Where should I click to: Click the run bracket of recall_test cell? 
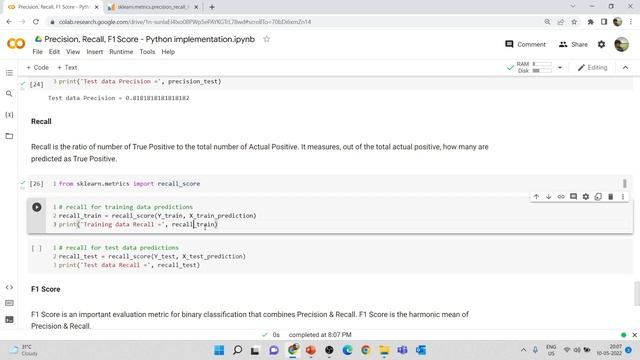[37, 248]
